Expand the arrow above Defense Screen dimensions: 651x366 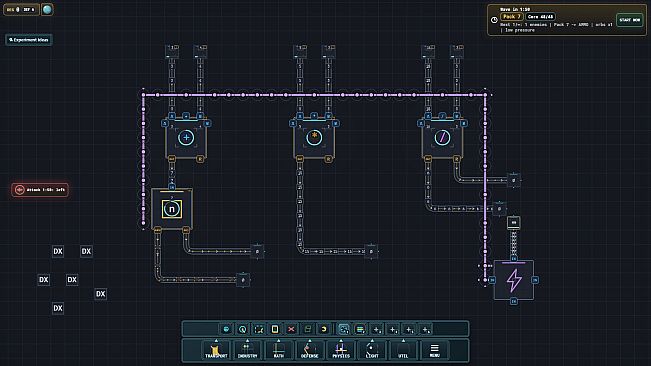(310, 341)
